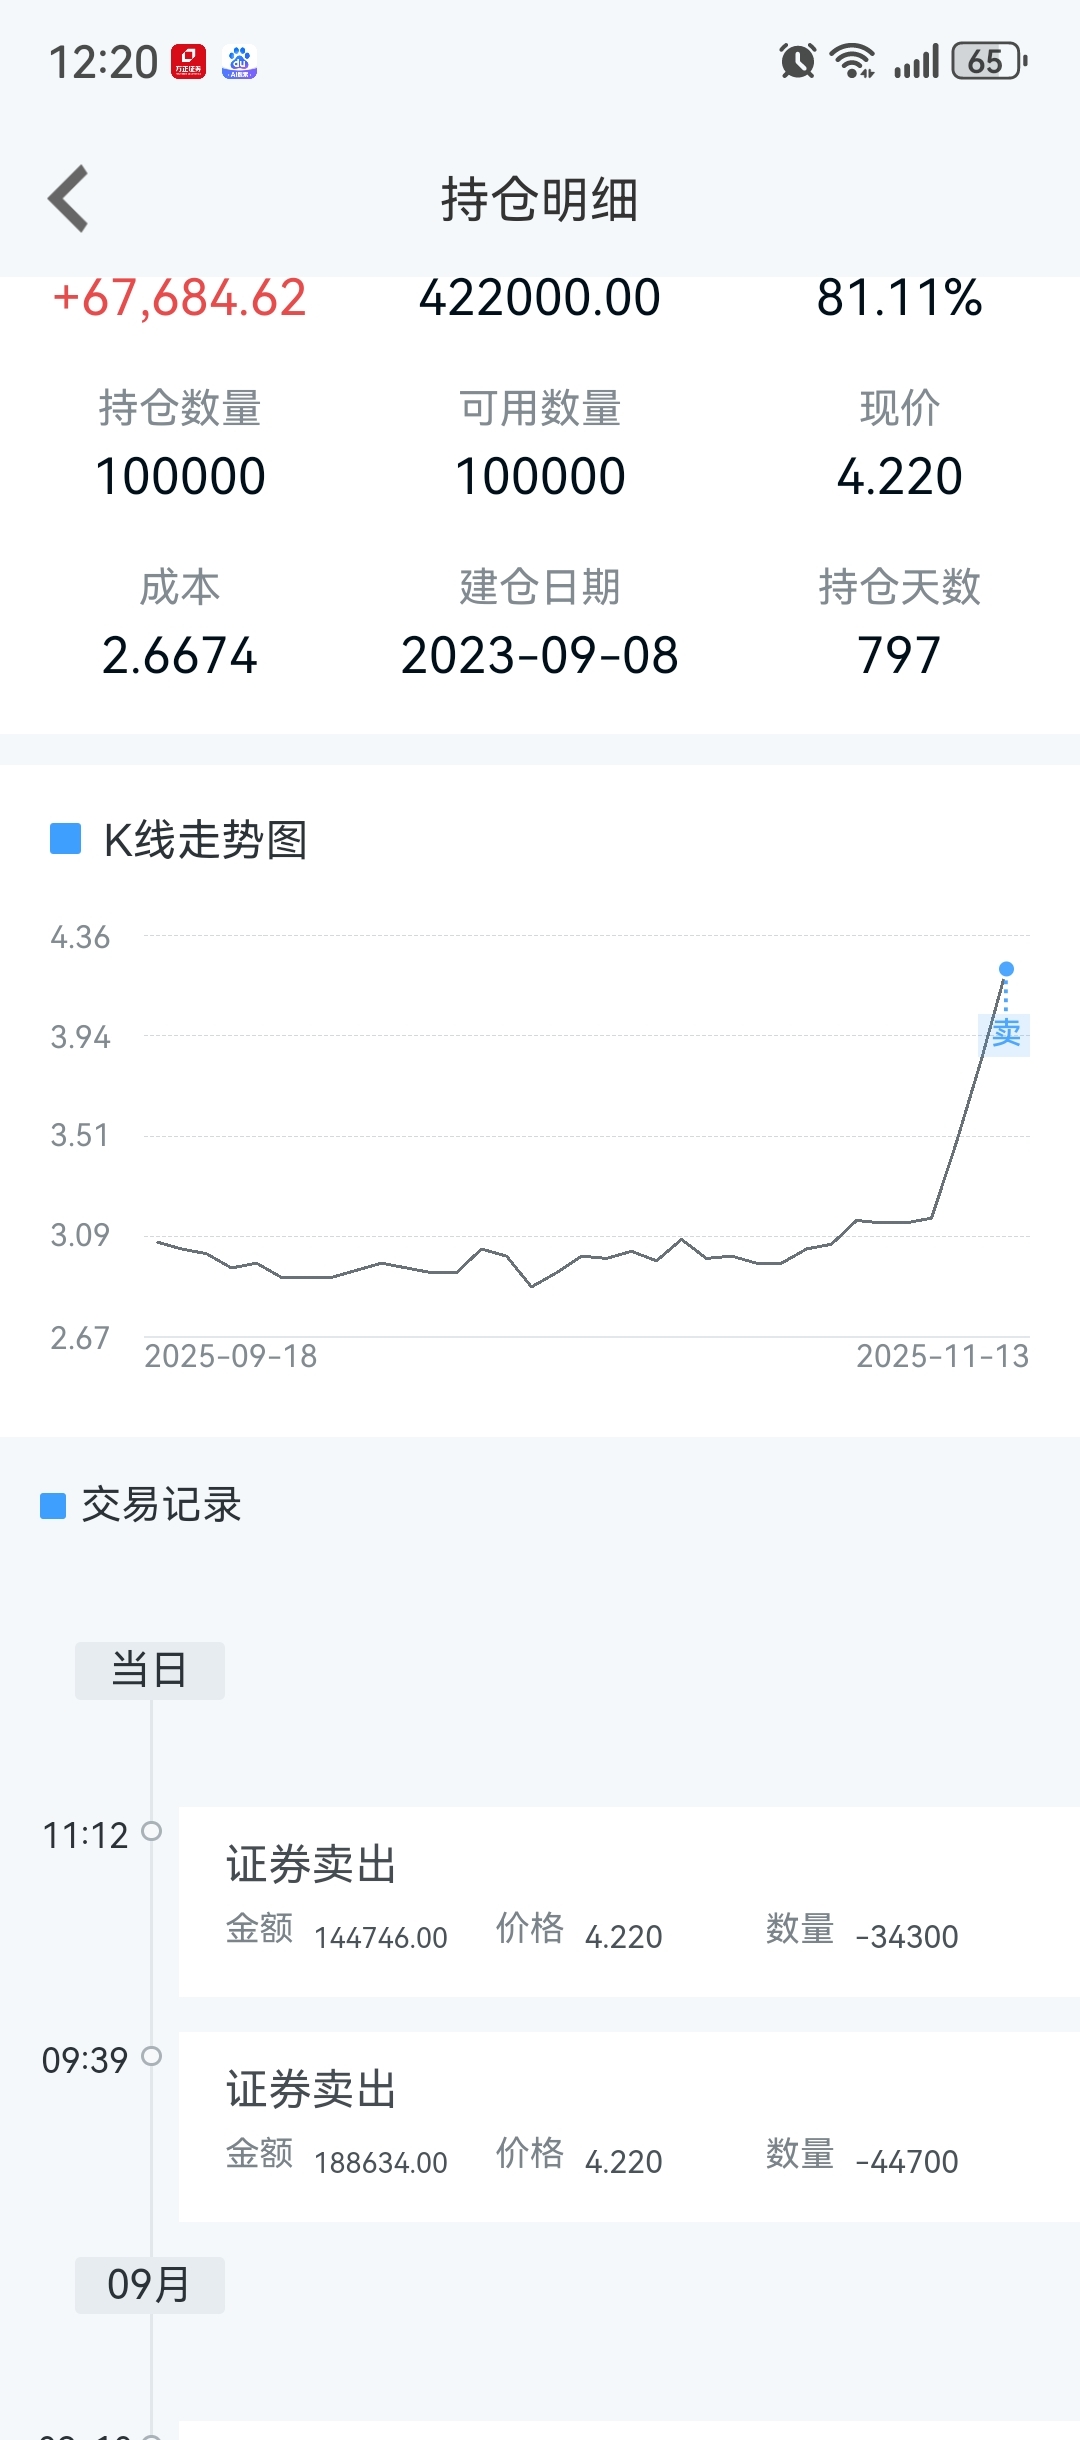1080x2440 pixels.
Task: Tap the blue square beside K线走势图
Action: click(65, 839)
